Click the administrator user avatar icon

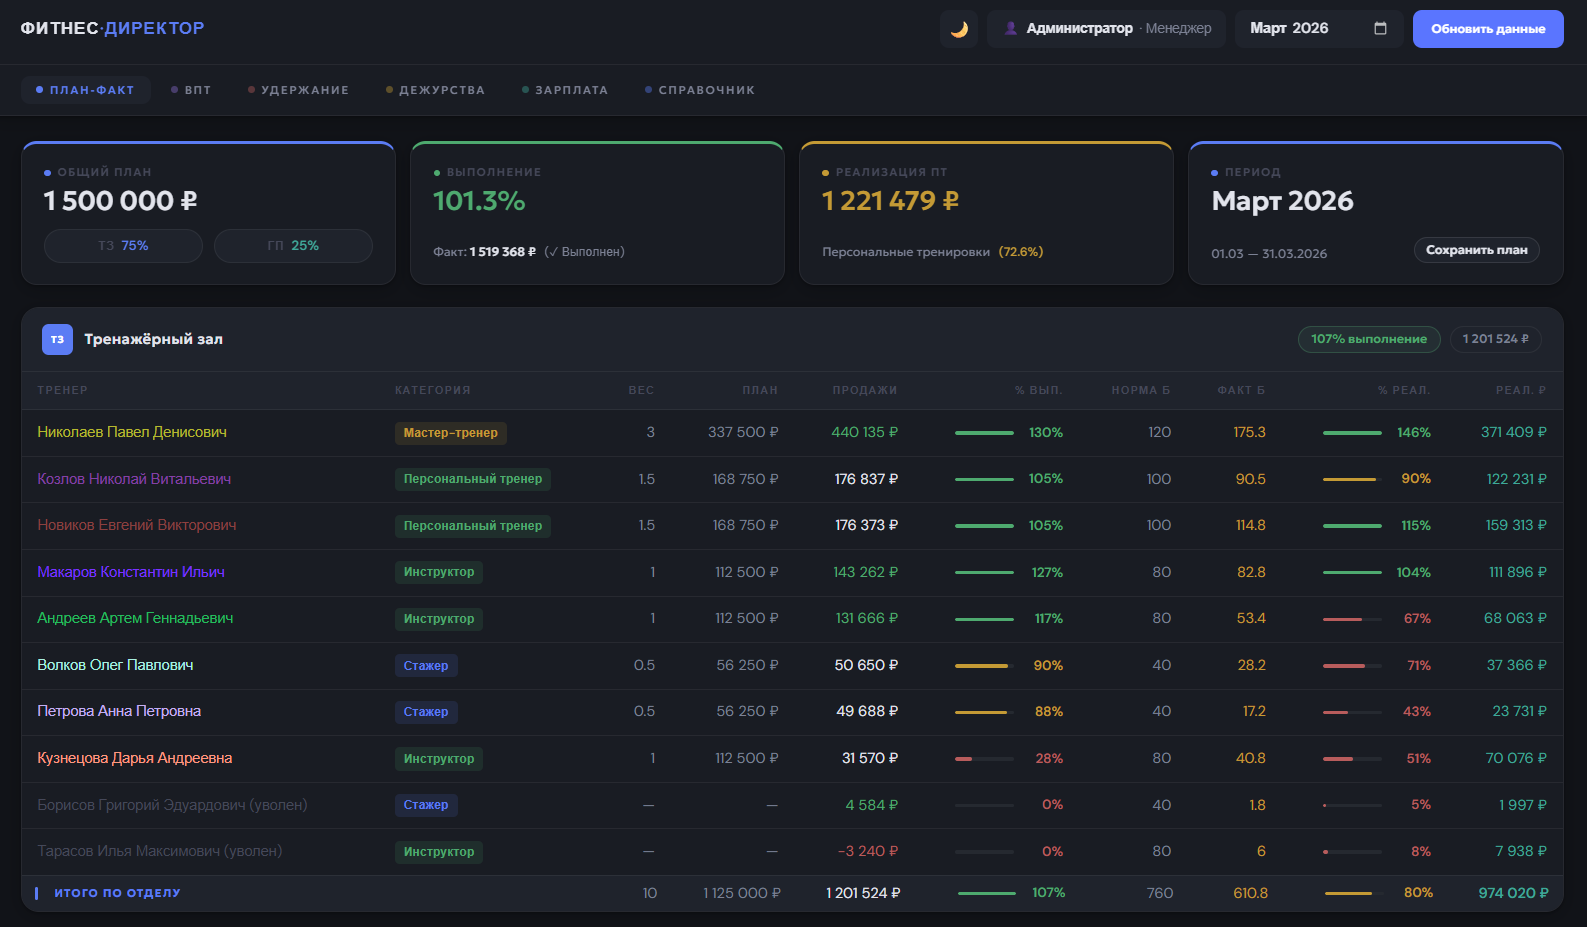click(x=1011, y=28)
